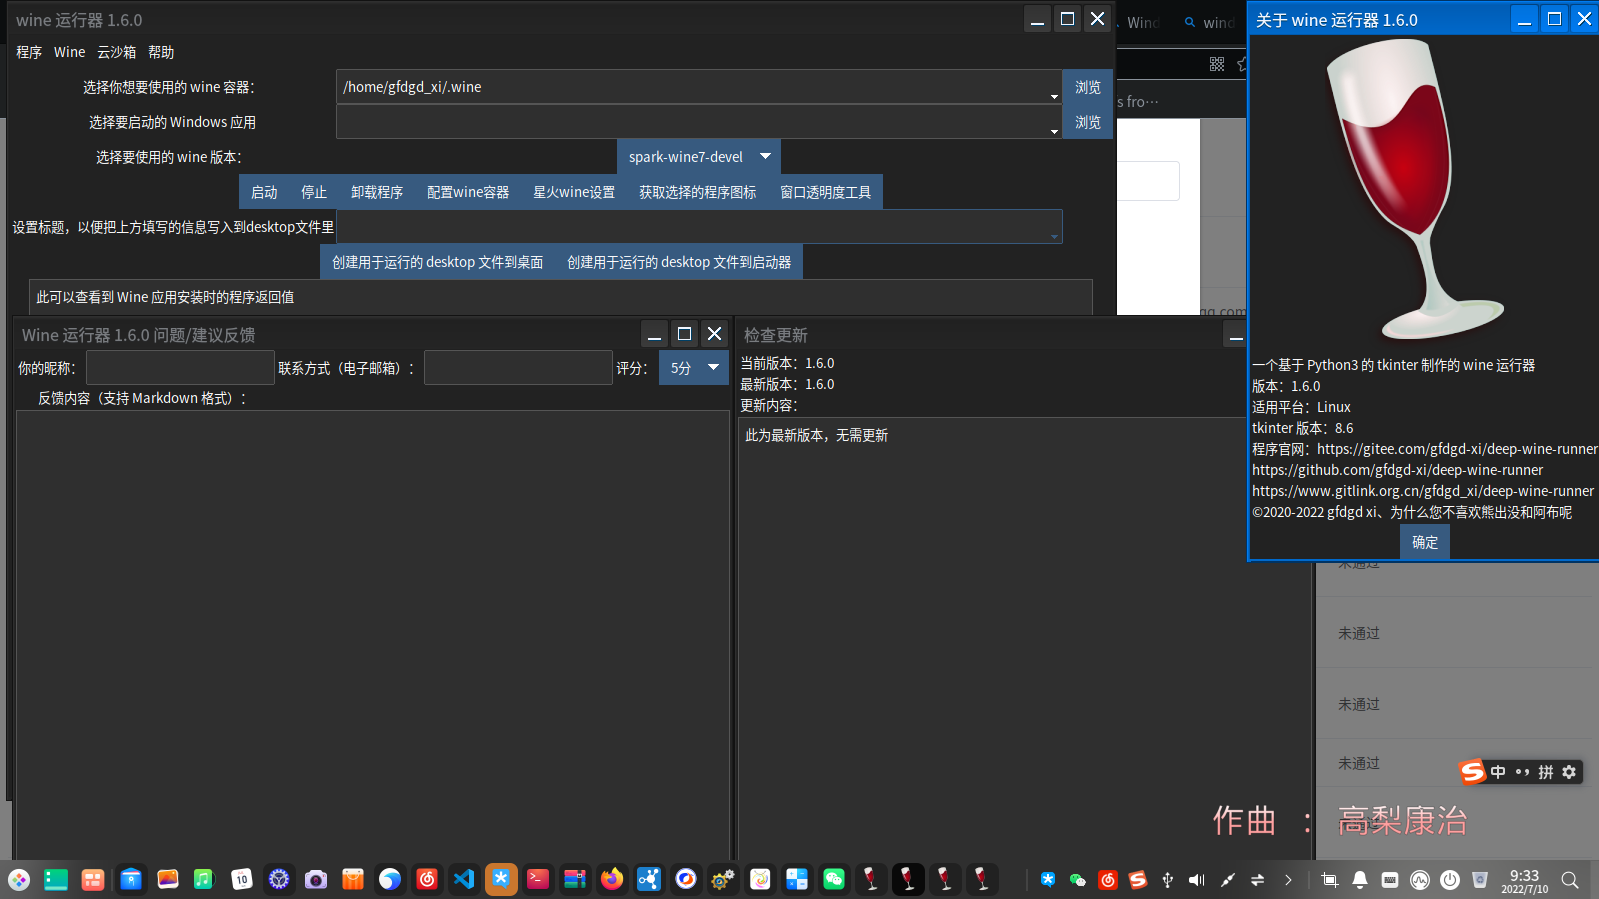
Task: Click the 启动 button
Action: coord(264,192)
